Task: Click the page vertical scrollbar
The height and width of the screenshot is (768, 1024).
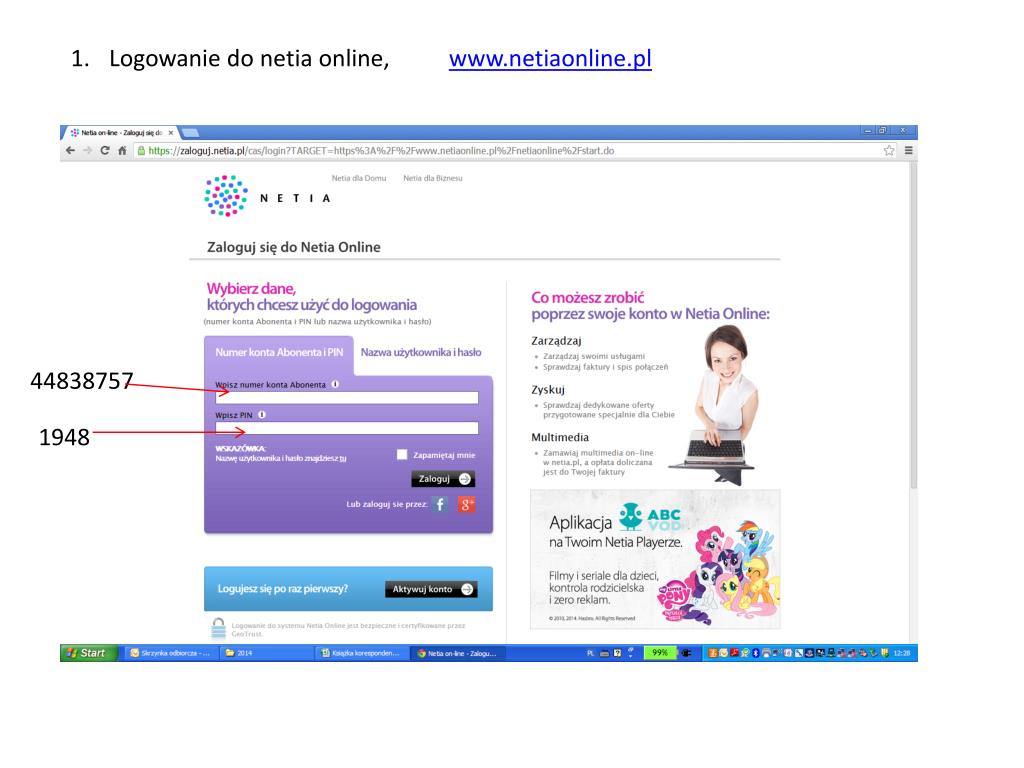Action: pos(913,327)
